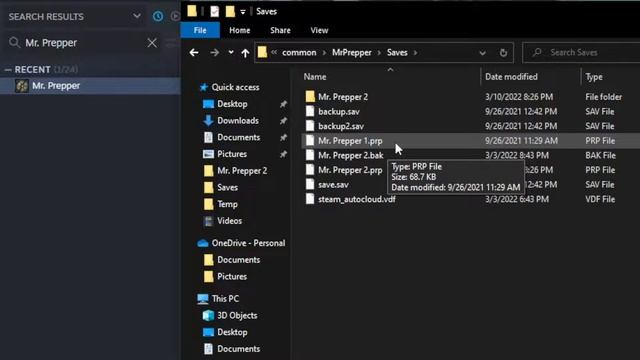Sort by Type column header

coord(594,77)
